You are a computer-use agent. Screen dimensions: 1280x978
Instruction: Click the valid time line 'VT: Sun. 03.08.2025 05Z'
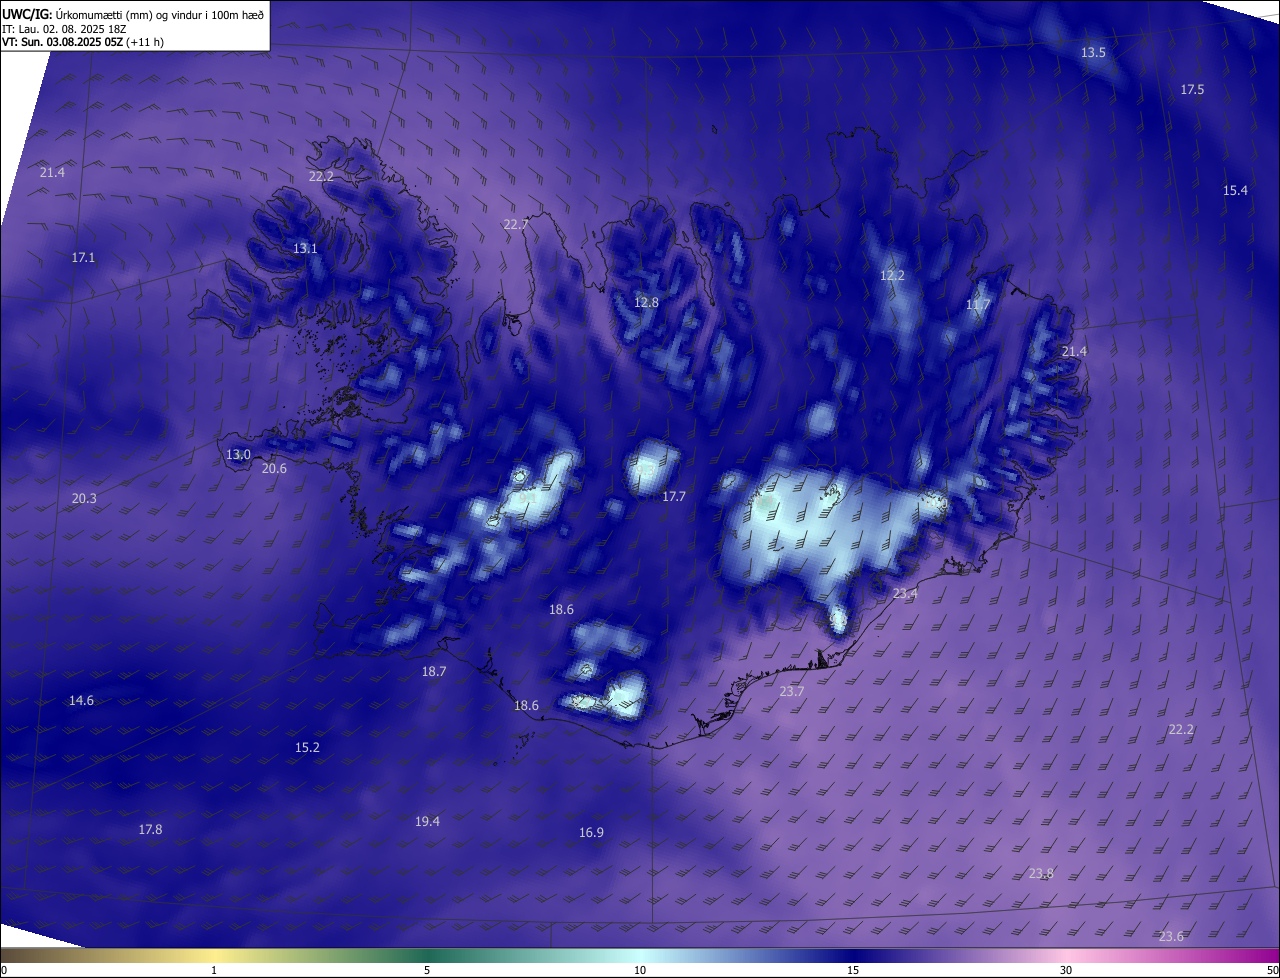(63, 42)
